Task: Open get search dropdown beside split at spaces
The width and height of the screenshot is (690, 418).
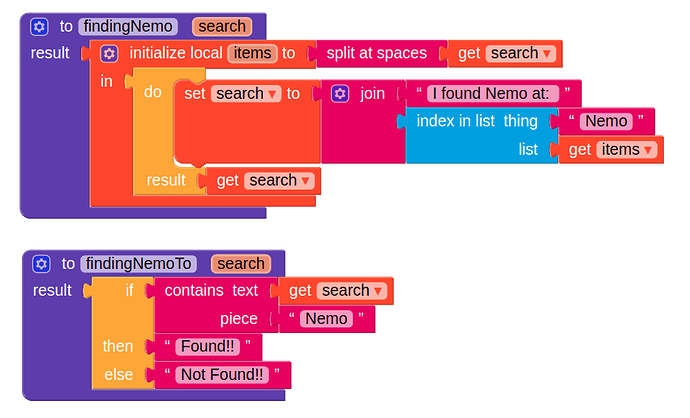Action: [x=548, y=53]
